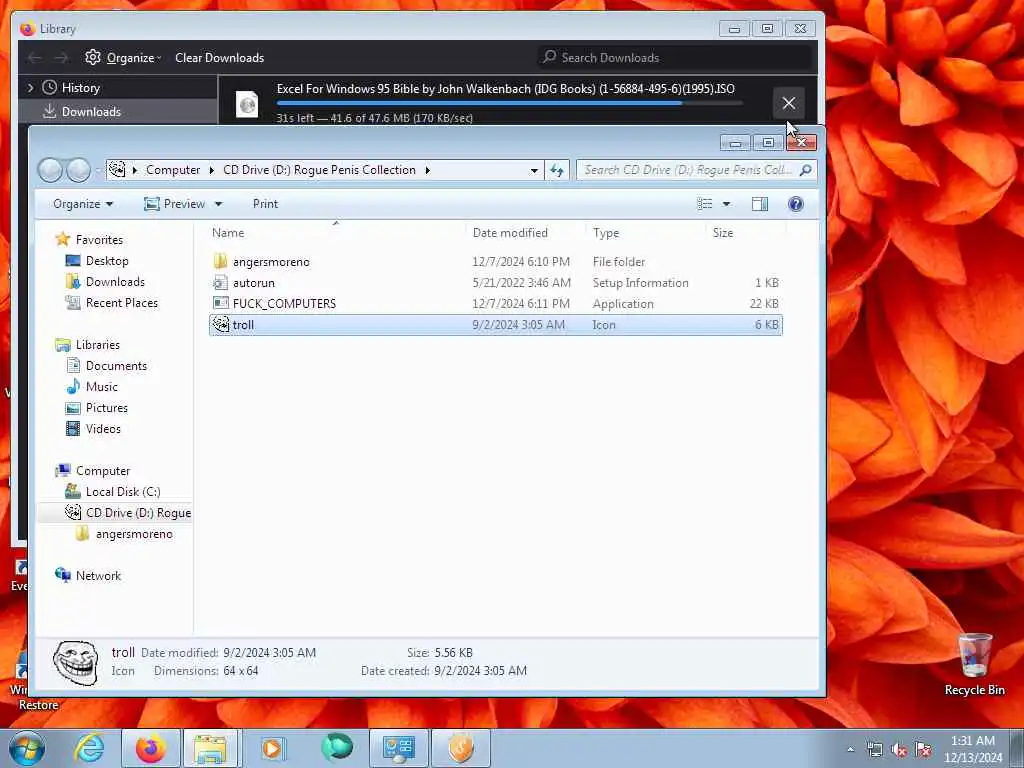Click Clear Downloads in Library window

[x=219, y=57]
